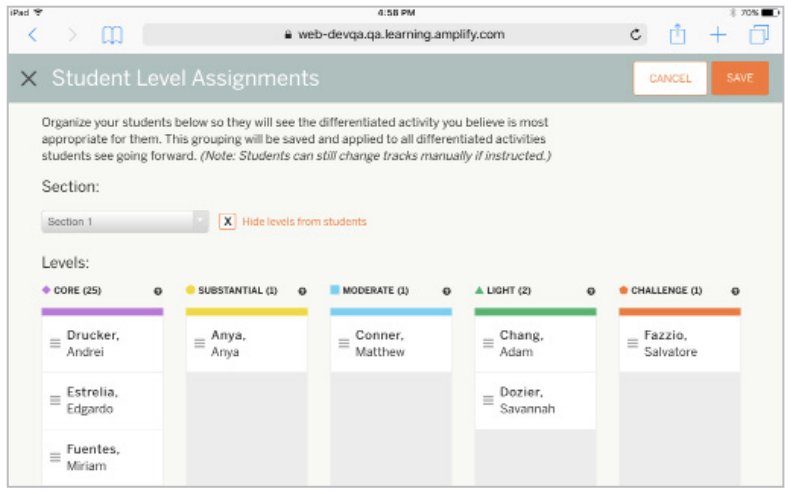Click the Section dropdown arrow

pyautogui.click(x=201, y=221)
